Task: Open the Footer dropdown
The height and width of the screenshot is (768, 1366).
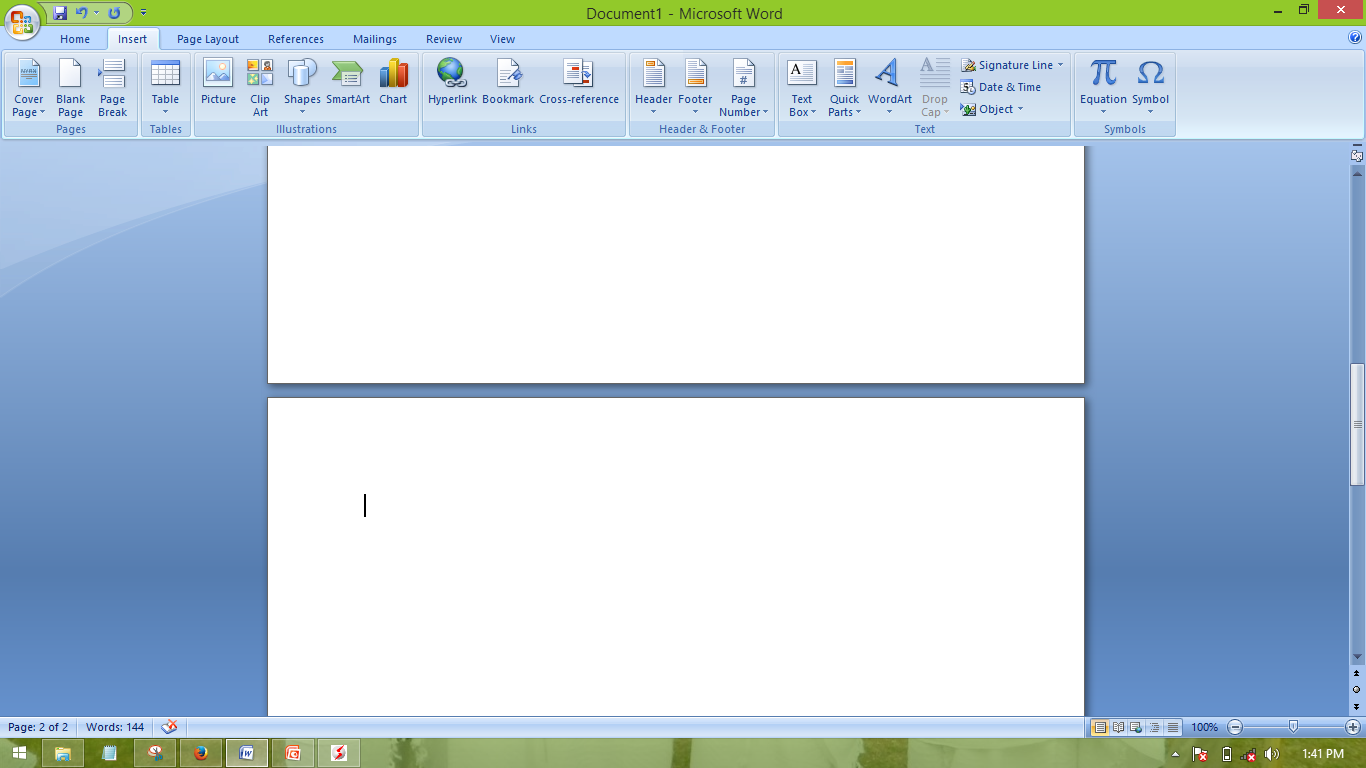Action: coord(695,88)
